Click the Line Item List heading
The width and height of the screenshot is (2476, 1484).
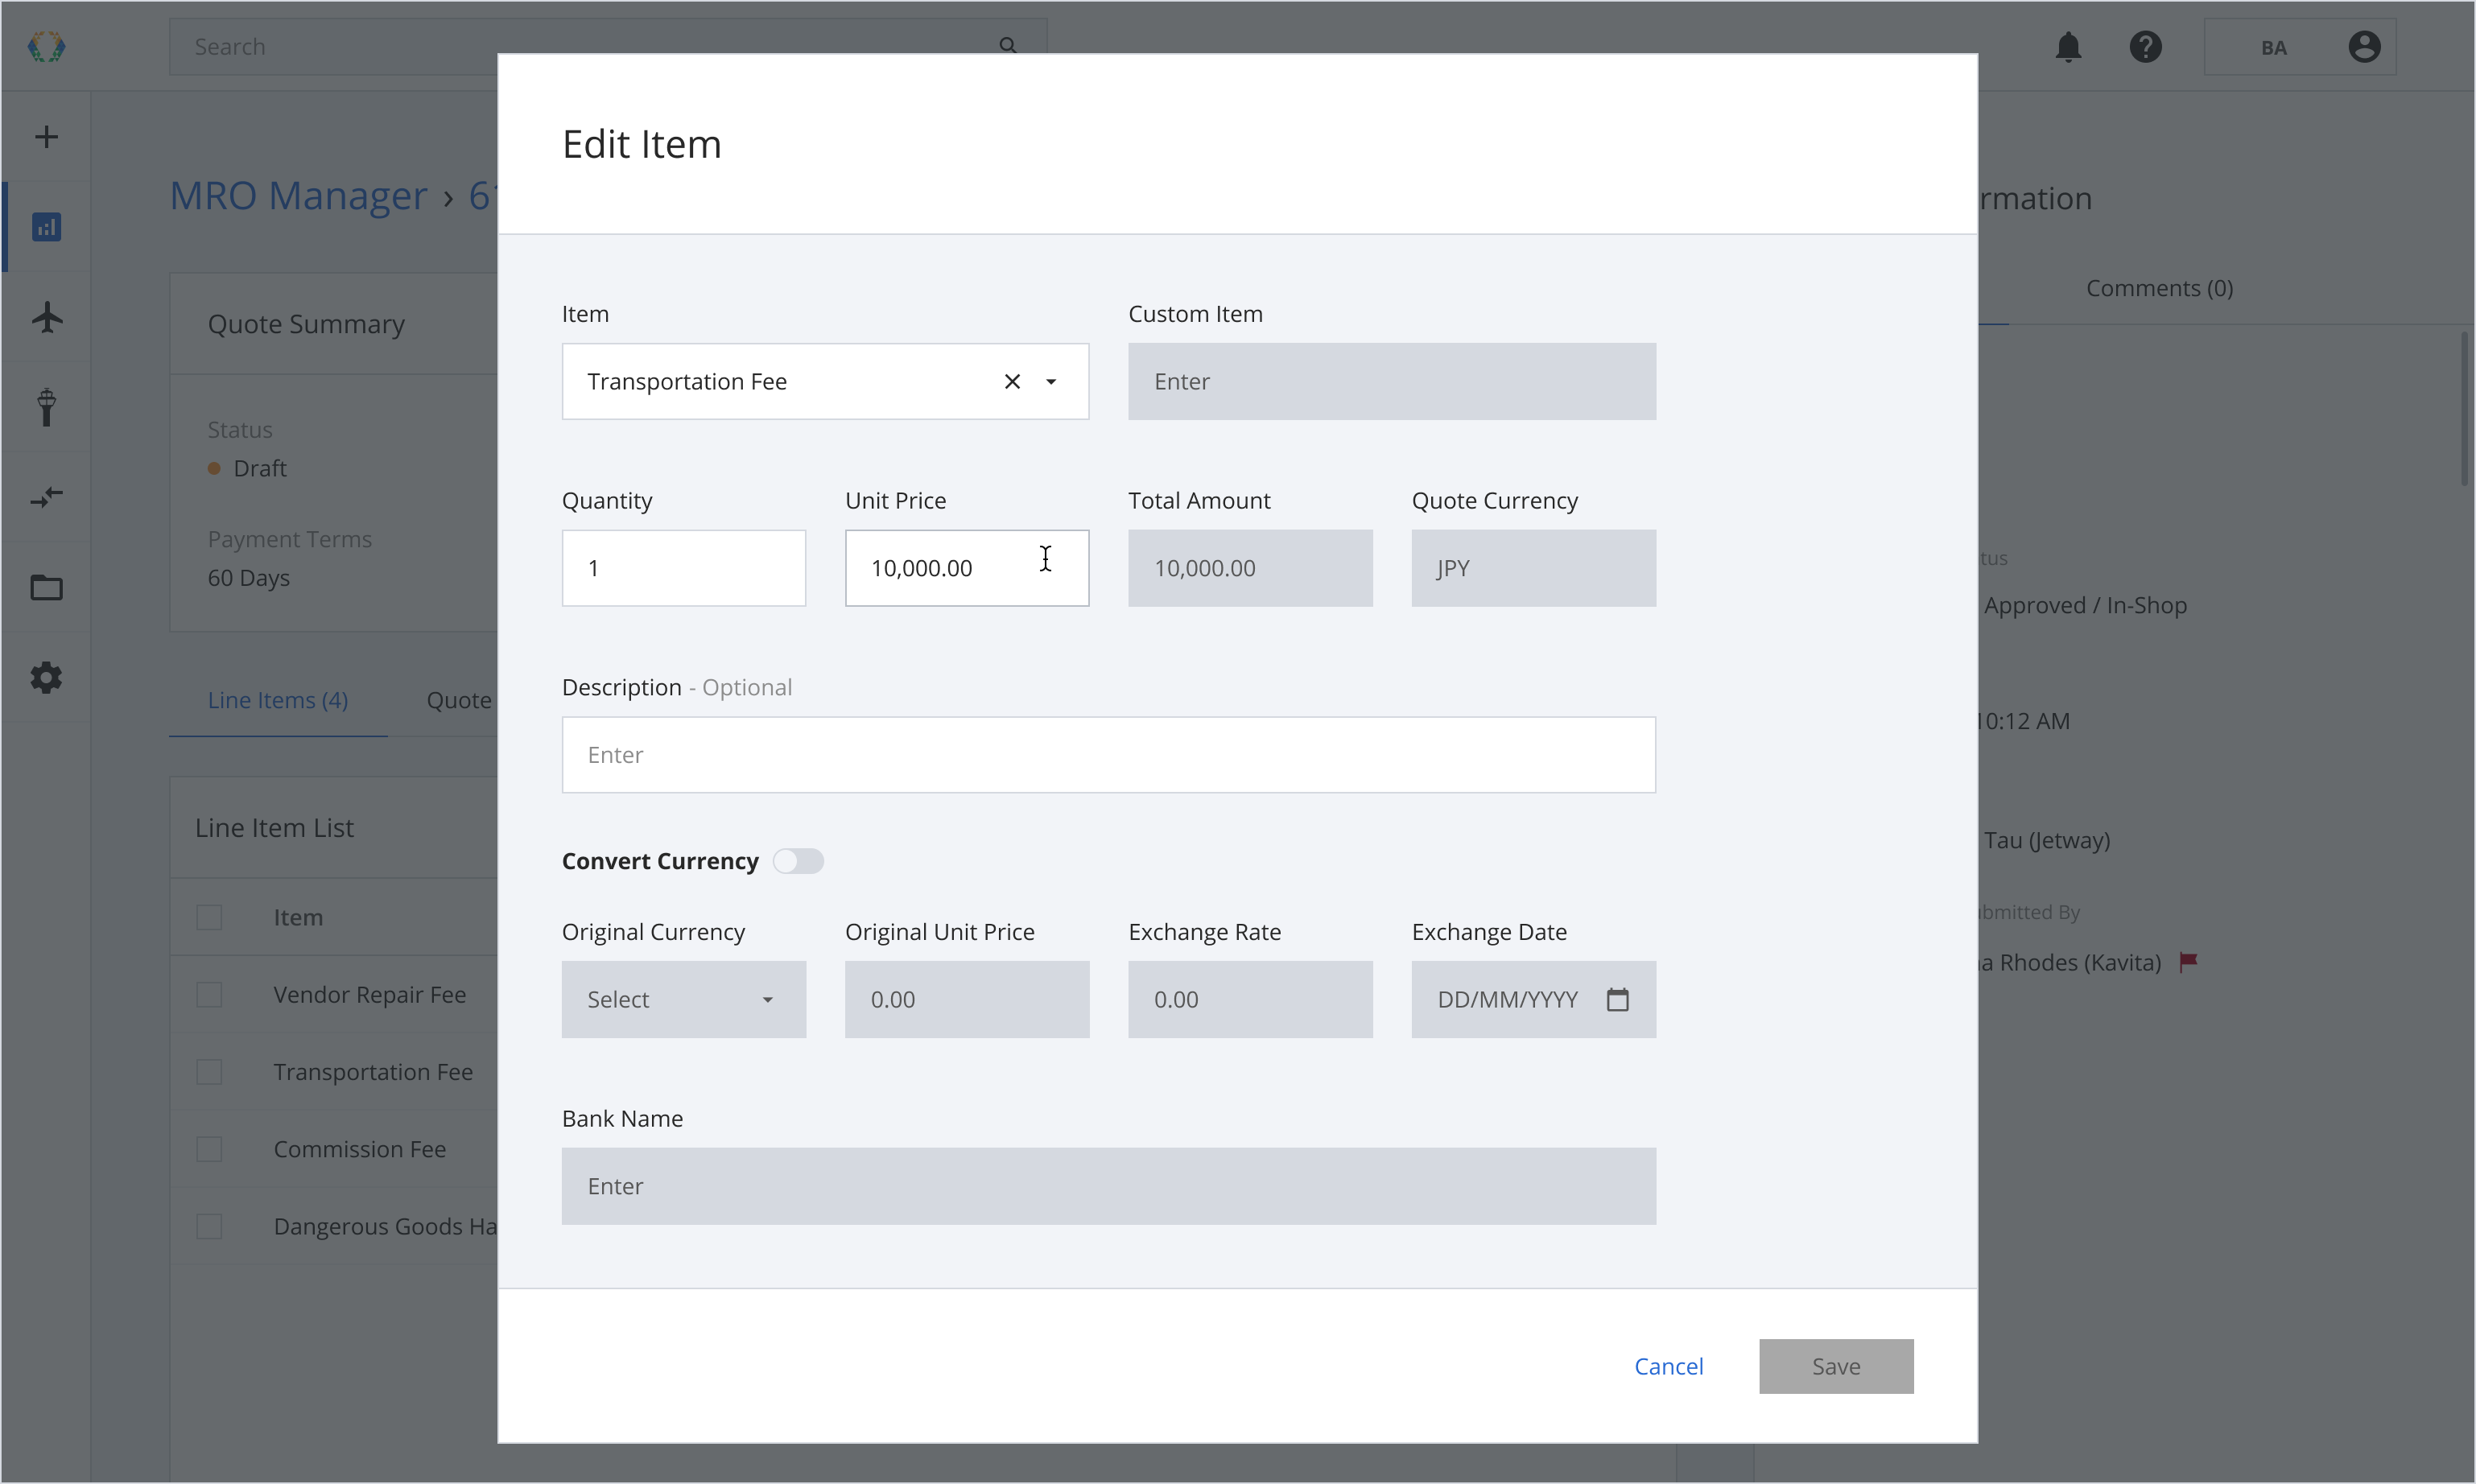274,828
